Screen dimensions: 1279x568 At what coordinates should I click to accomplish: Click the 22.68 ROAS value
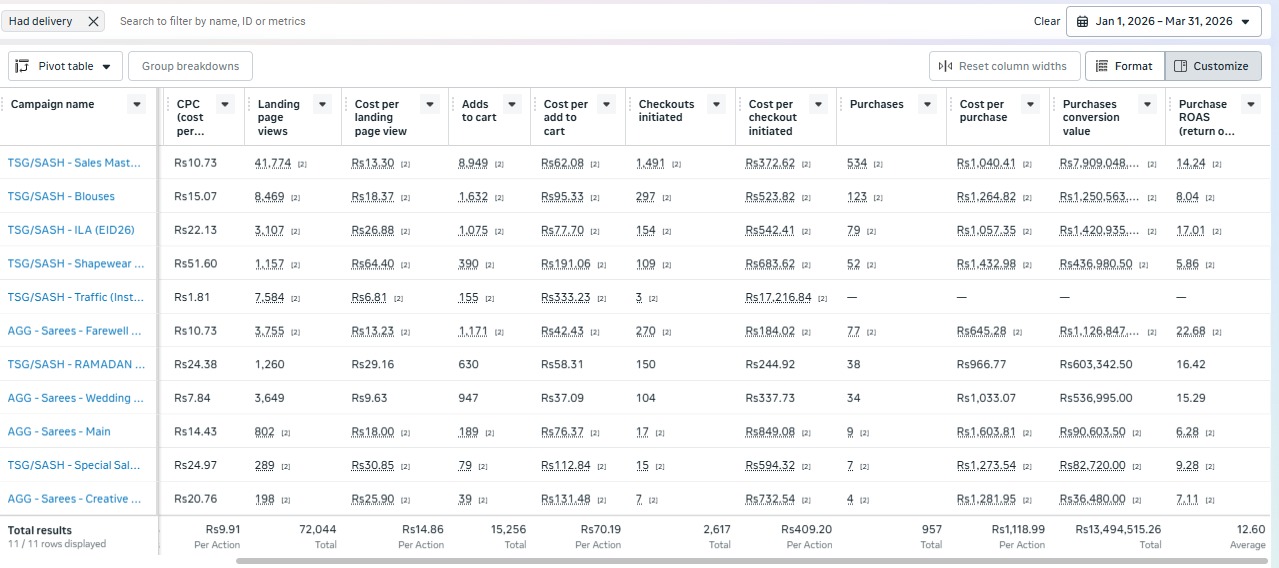tap(1191, 331)
